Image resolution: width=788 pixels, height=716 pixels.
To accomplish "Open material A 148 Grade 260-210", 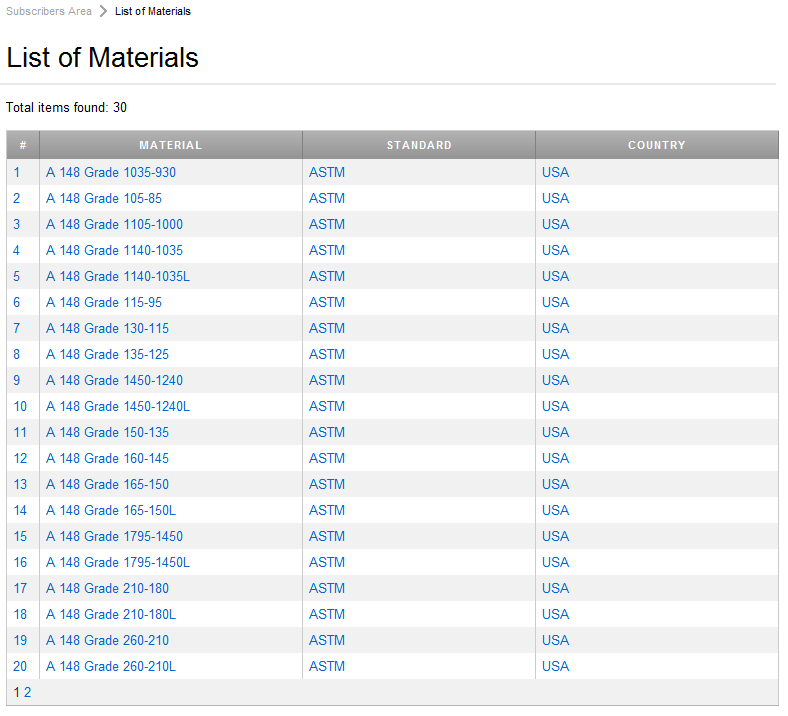I will click(108, 641).
